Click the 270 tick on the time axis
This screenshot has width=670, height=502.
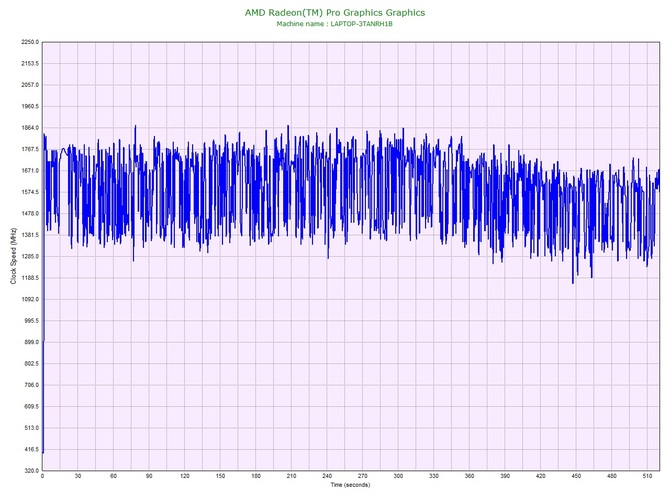coord(363,476)
